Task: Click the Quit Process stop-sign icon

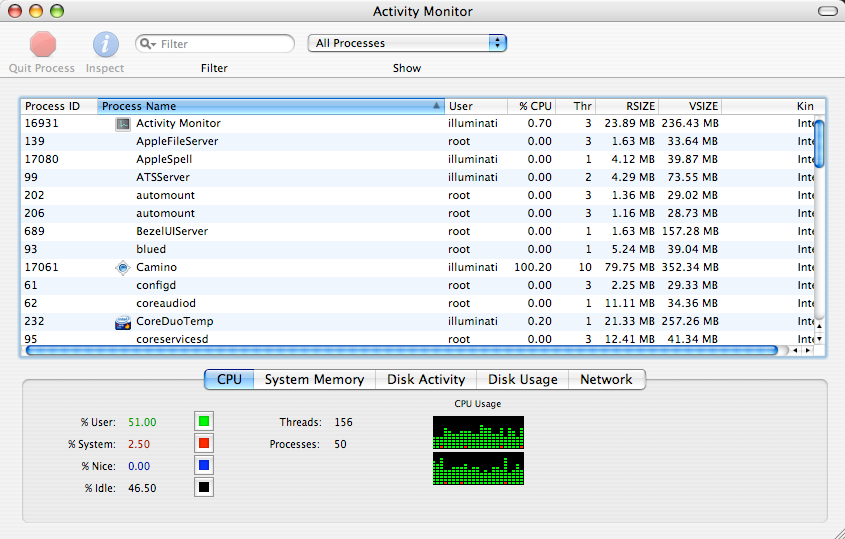Action: 43,44
